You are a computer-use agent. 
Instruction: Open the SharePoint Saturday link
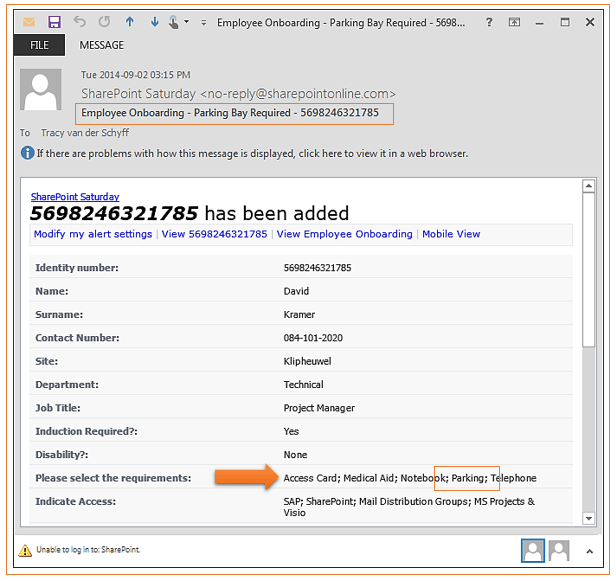click(75, 197)
